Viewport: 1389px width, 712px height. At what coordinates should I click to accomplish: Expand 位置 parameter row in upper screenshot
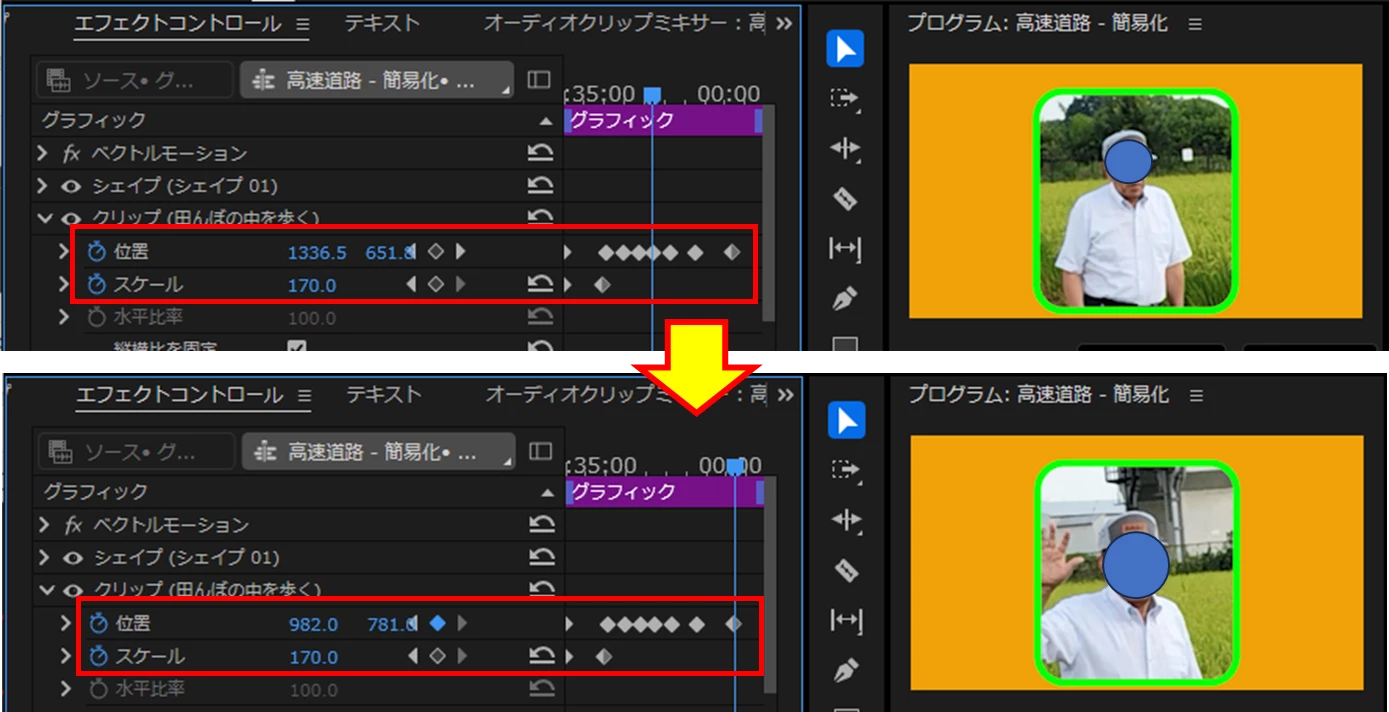[x=65, y=252]
